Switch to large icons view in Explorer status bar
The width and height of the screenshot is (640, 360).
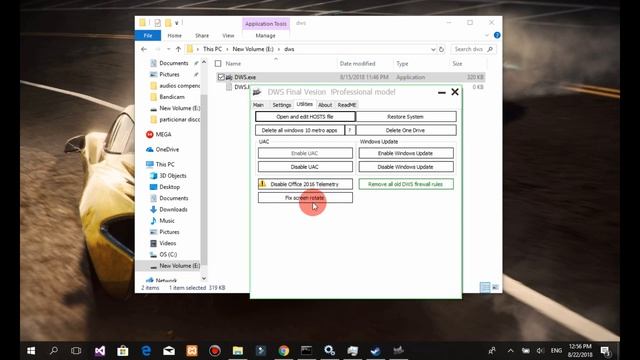coord(495,288)
